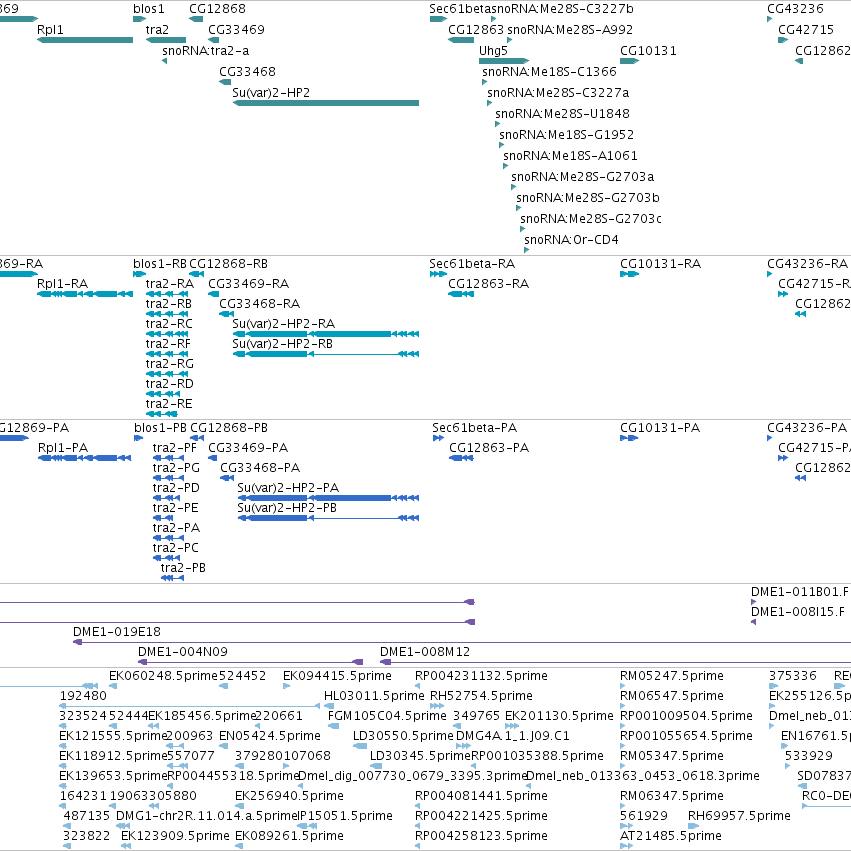Screen dimensions: 851x851
Task: Select the Uhg5 gene label
Action: point(493,51)
